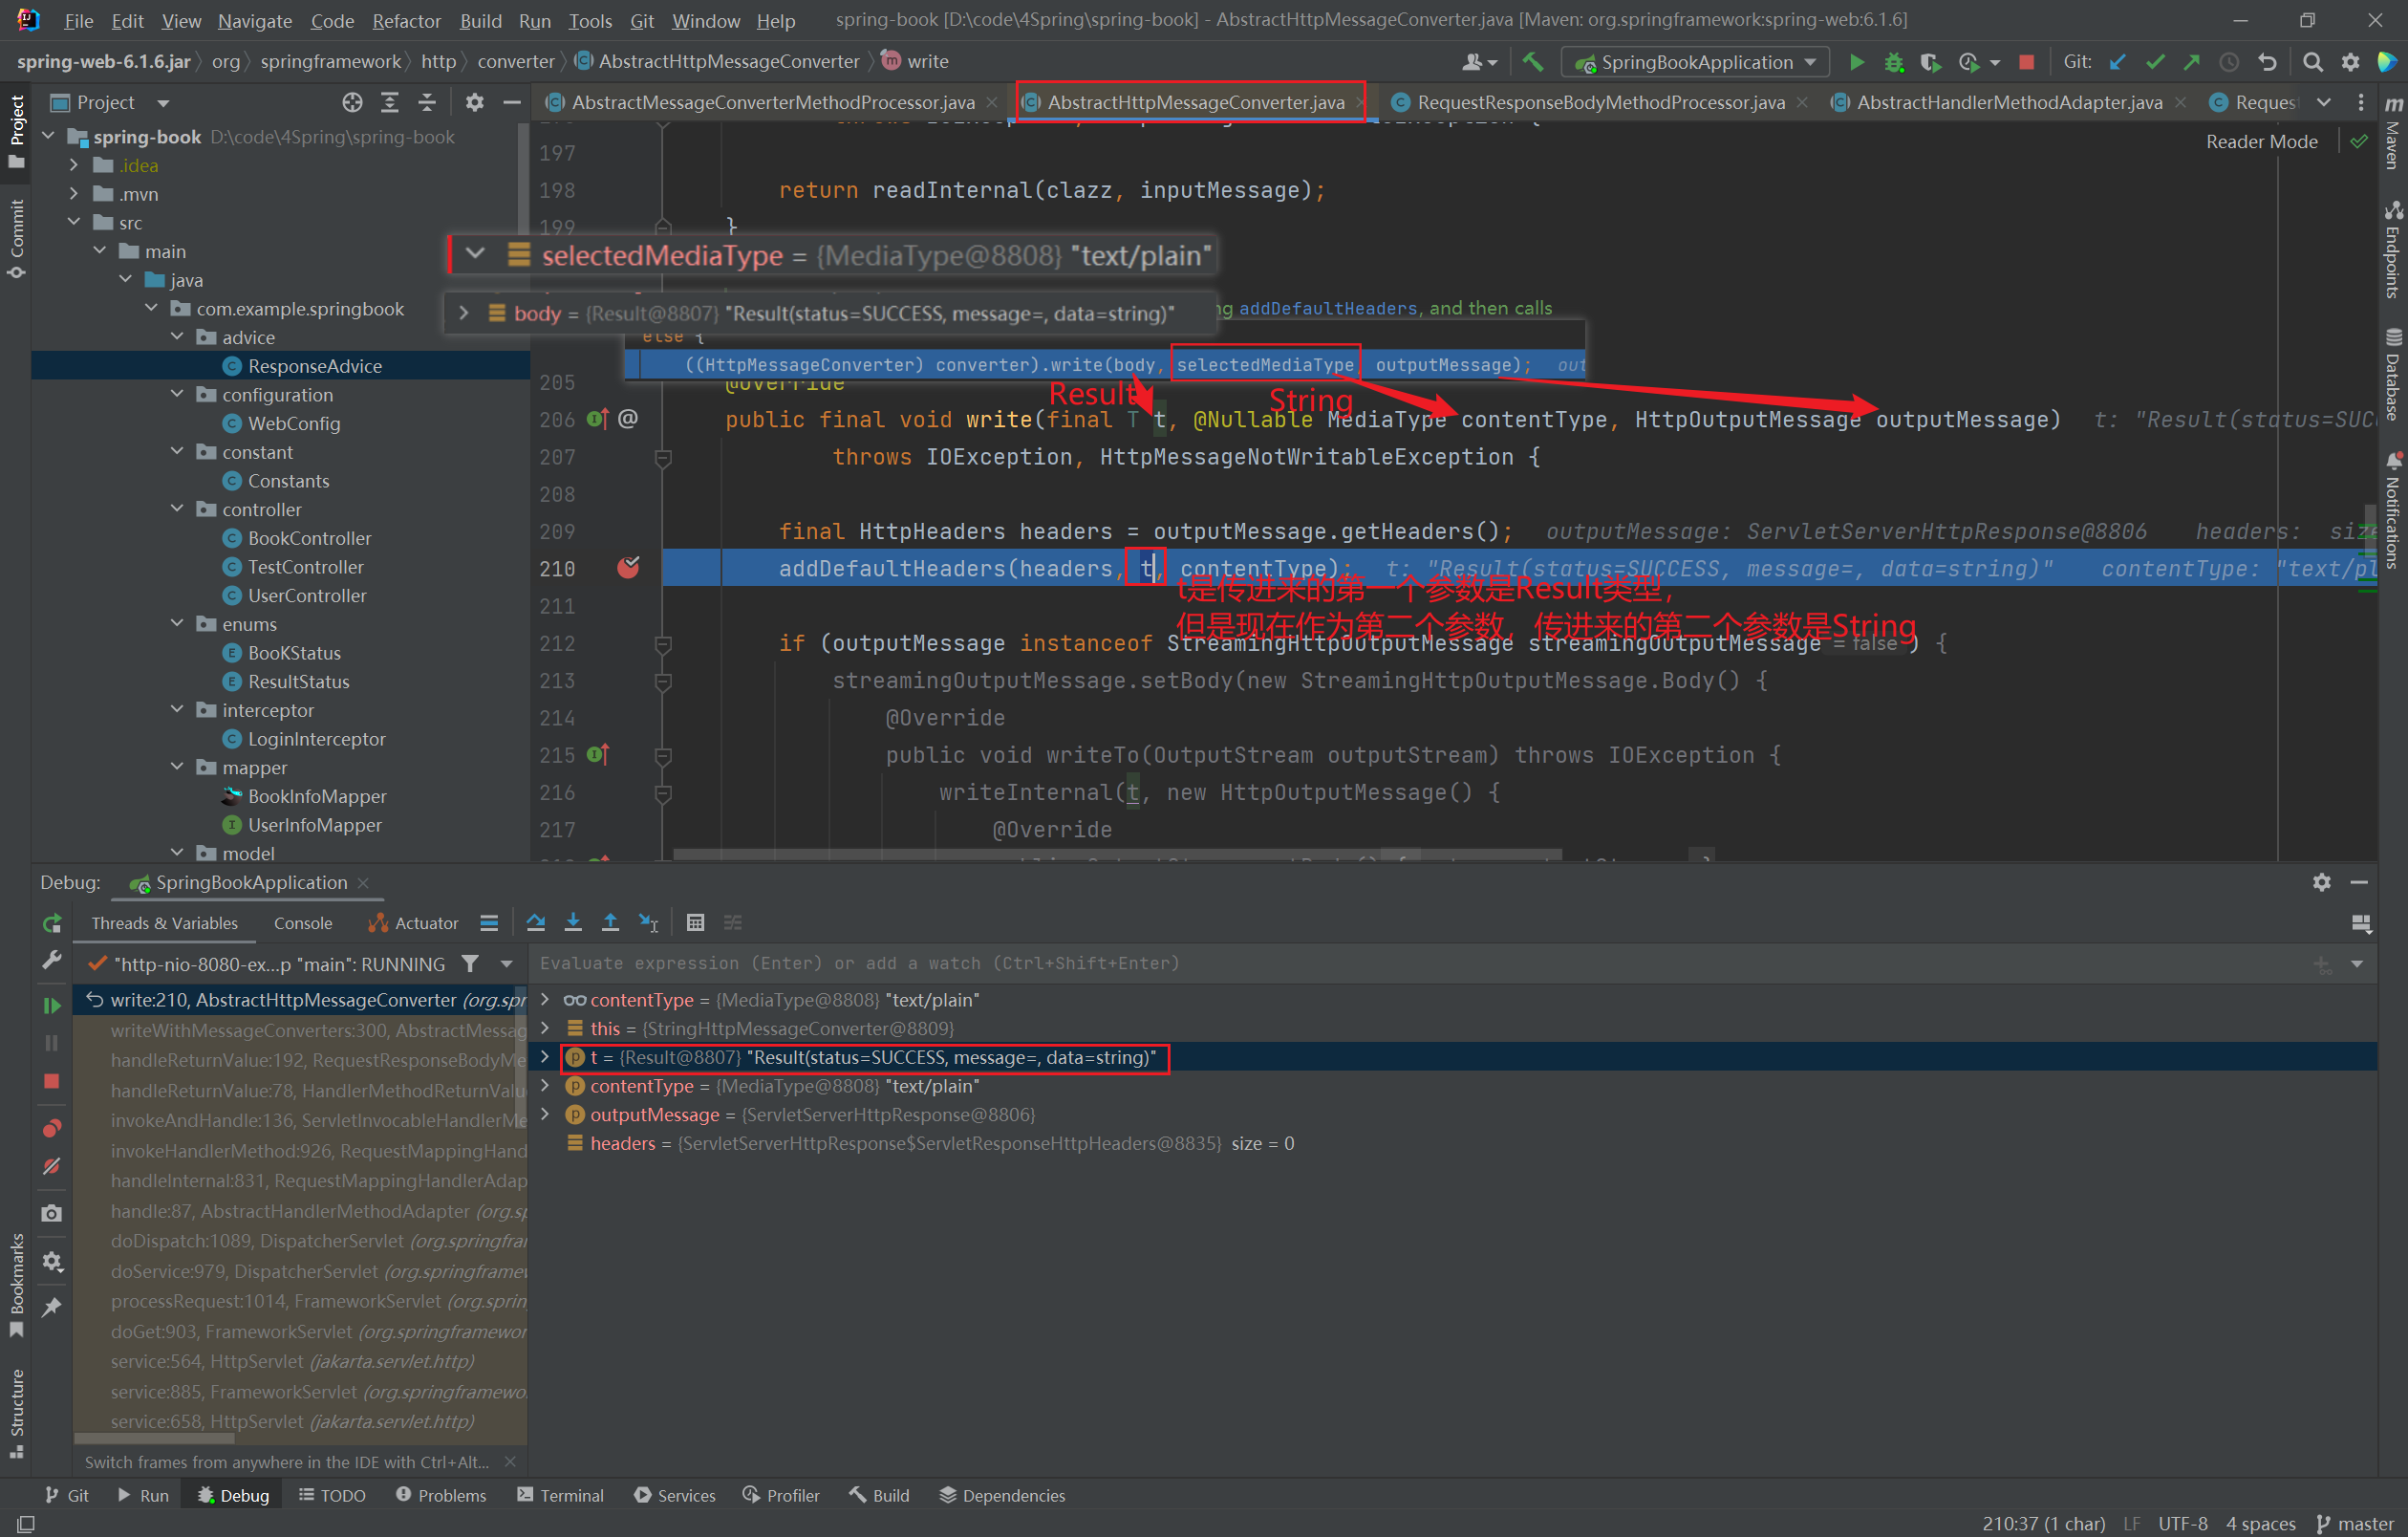
Task: Stop the running application in the toolbar
Action: [x=2026, y=62]
